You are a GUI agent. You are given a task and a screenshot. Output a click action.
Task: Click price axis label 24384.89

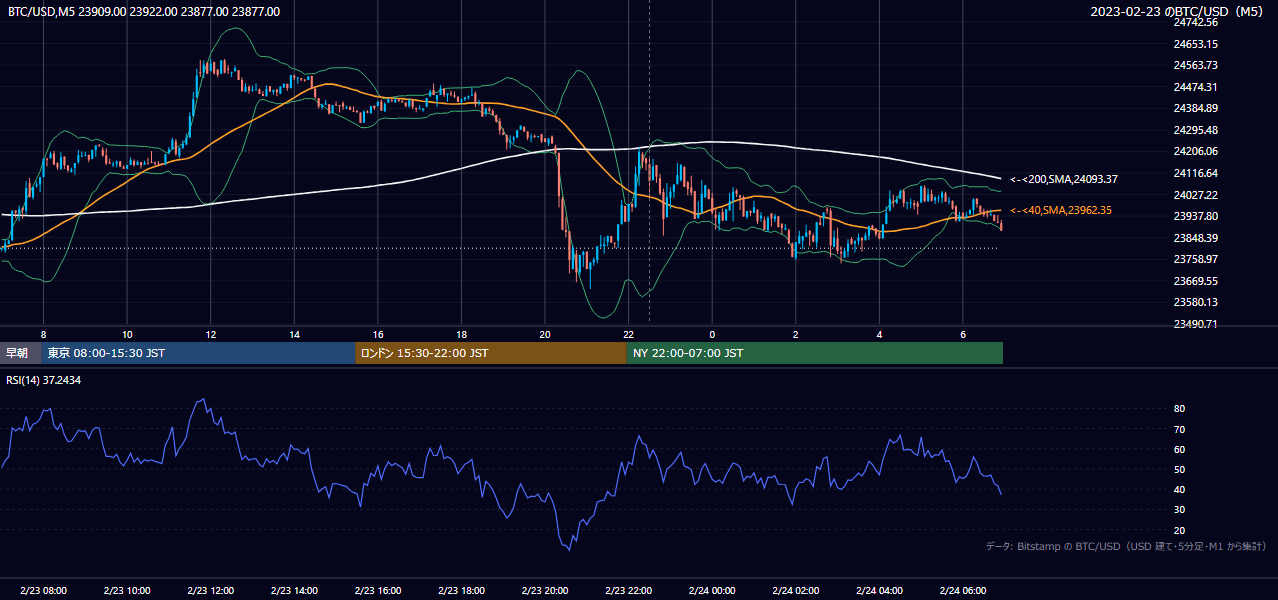coord(1196,108)
